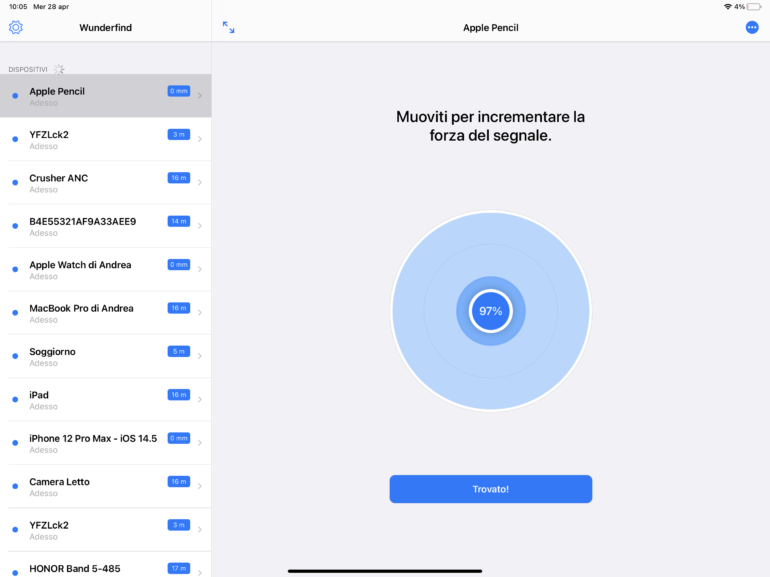Tap the 14 m distance badge

coord(179,221)
